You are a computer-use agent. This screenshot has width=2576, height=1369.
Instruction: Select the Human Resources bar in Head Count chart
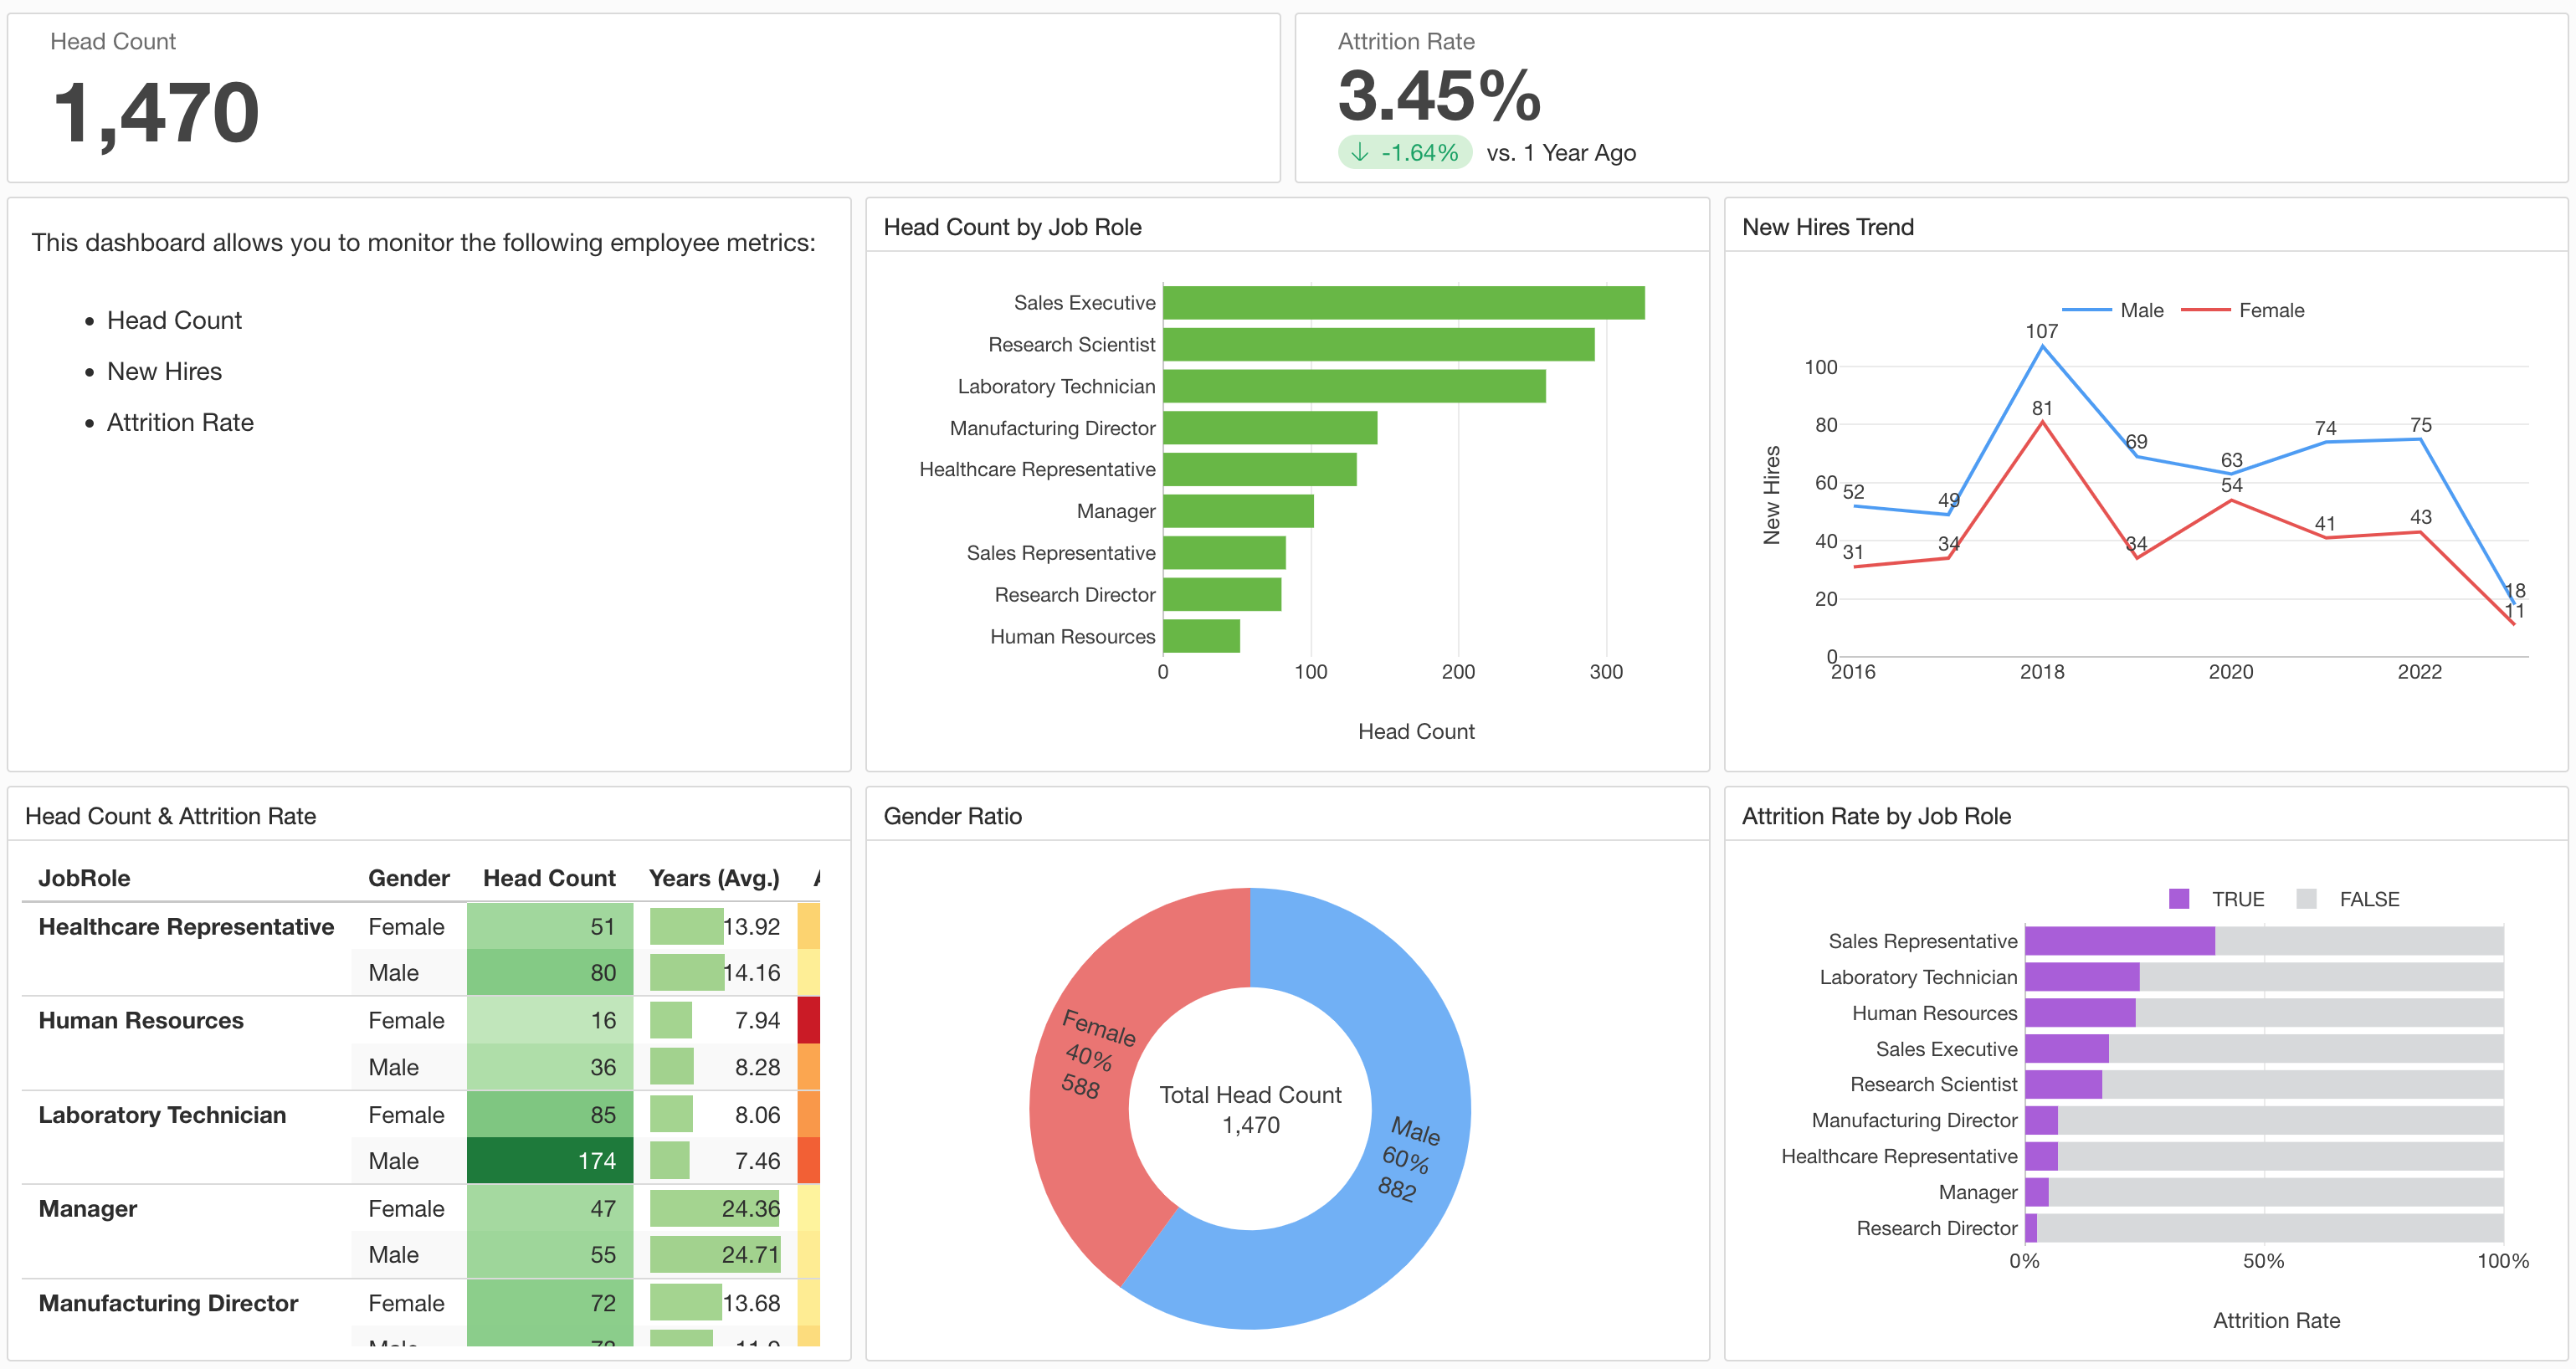(1201, 636)
